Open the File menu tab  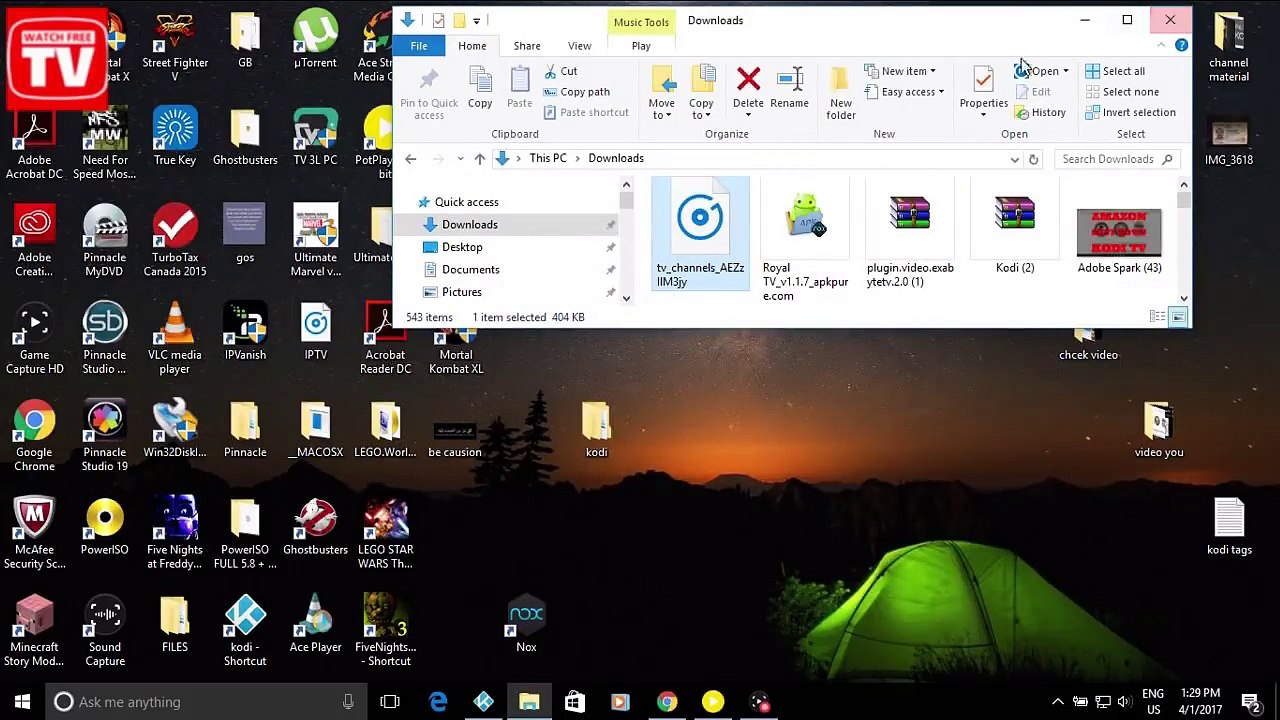pos(419,46)
